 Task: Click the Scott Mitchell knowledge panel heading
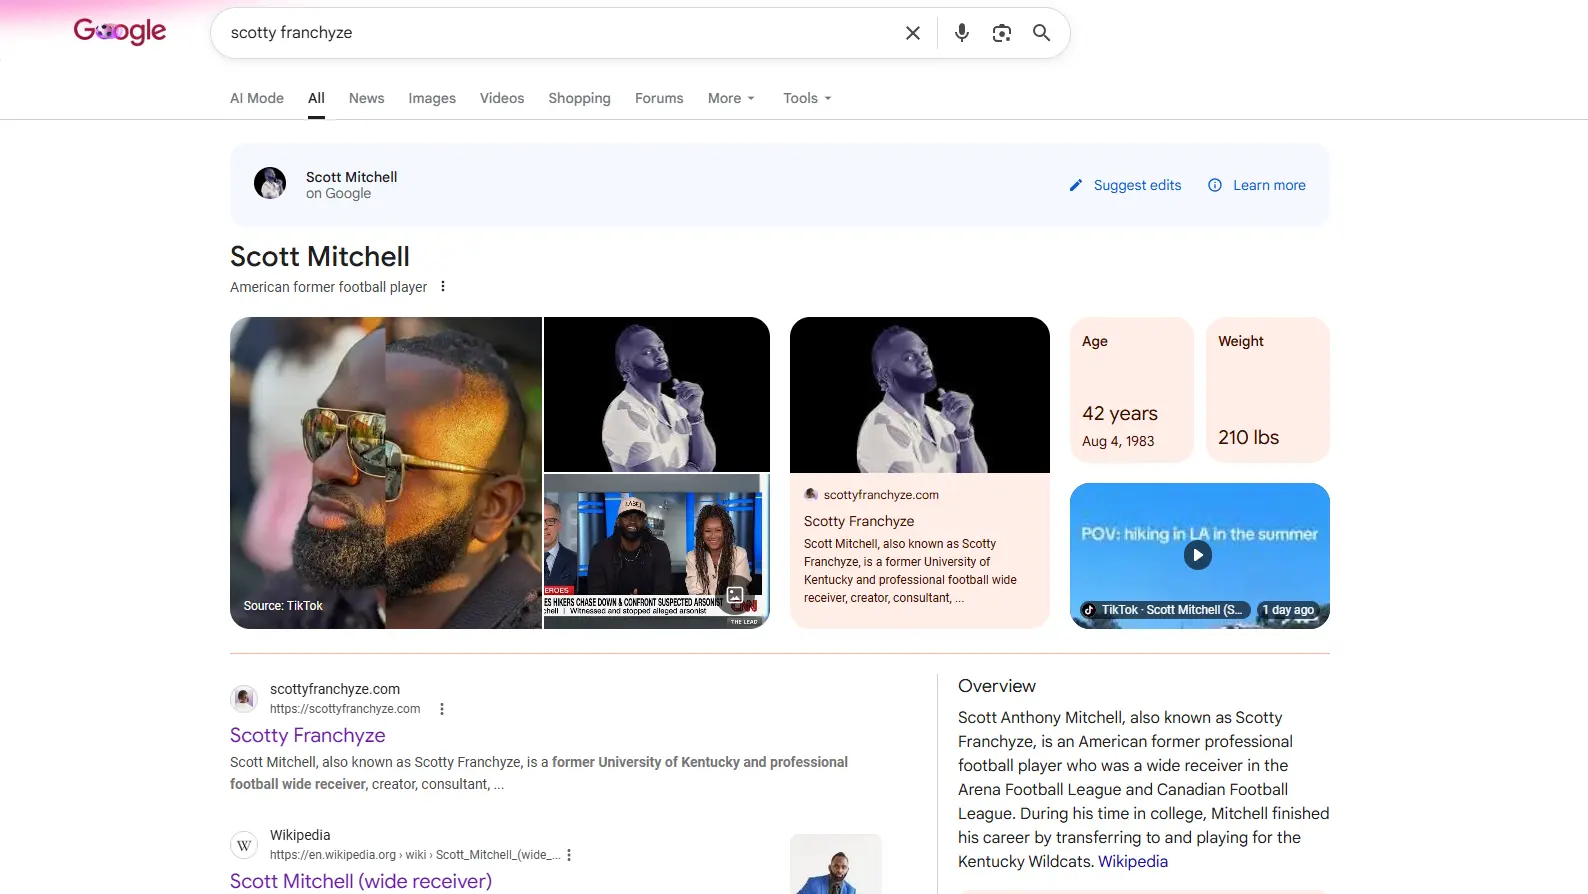[x=320, y=256]
